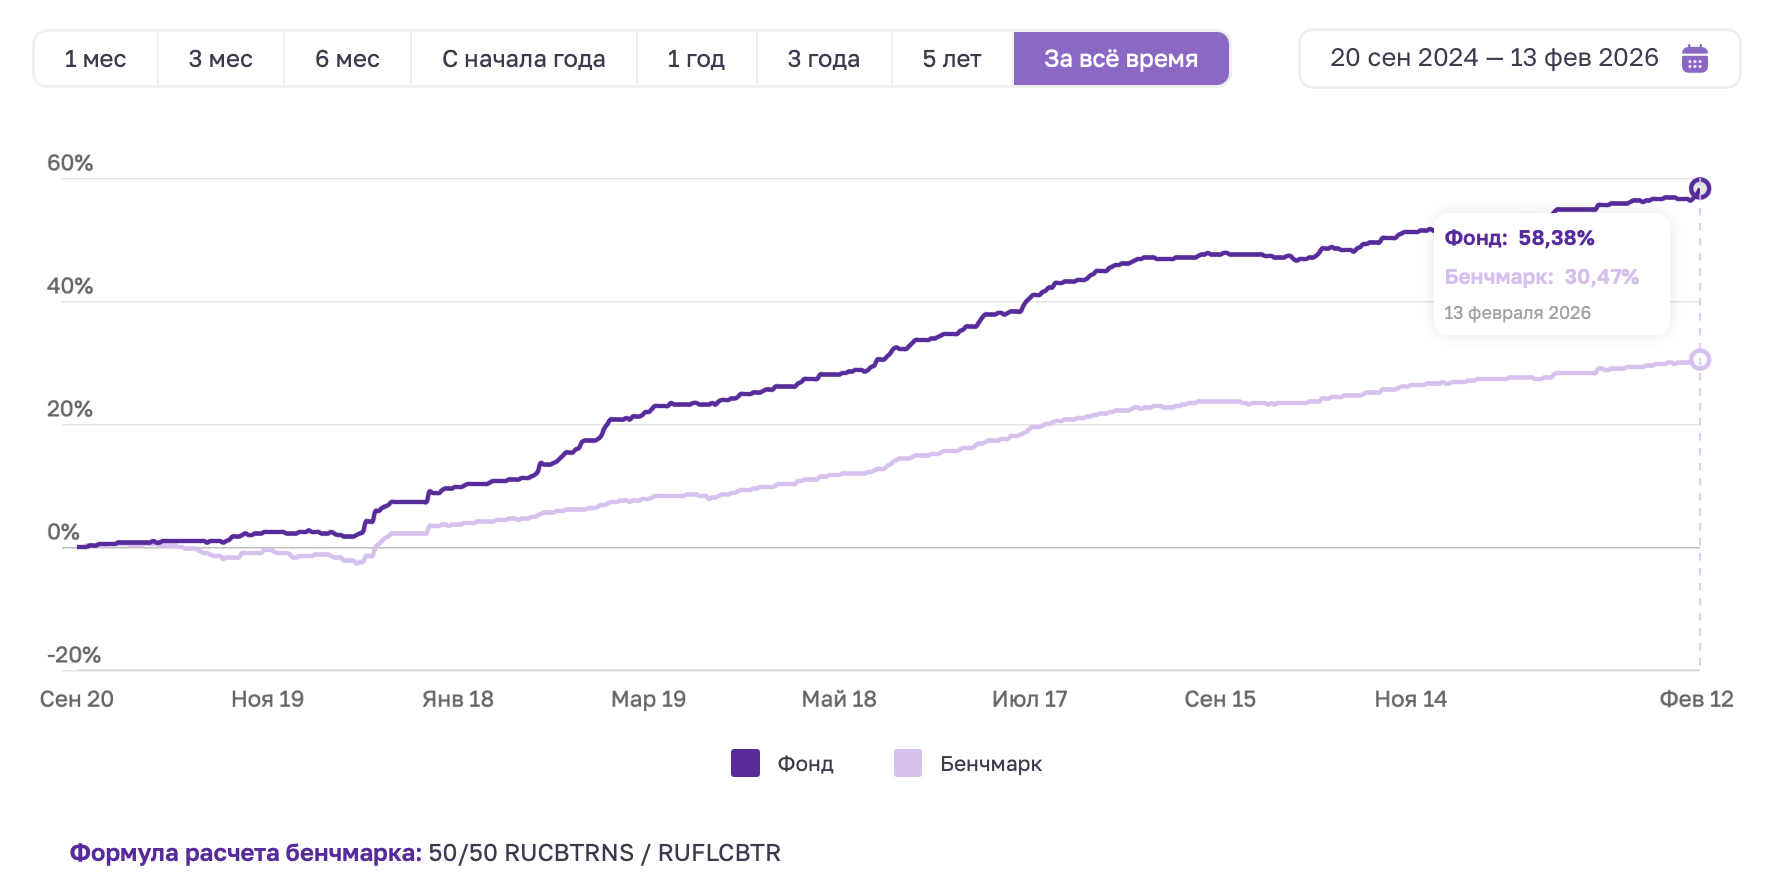Toggle the Фонд series in legend
The image size is (1768, 886).
pyautogui.click(x=805, y=764)
